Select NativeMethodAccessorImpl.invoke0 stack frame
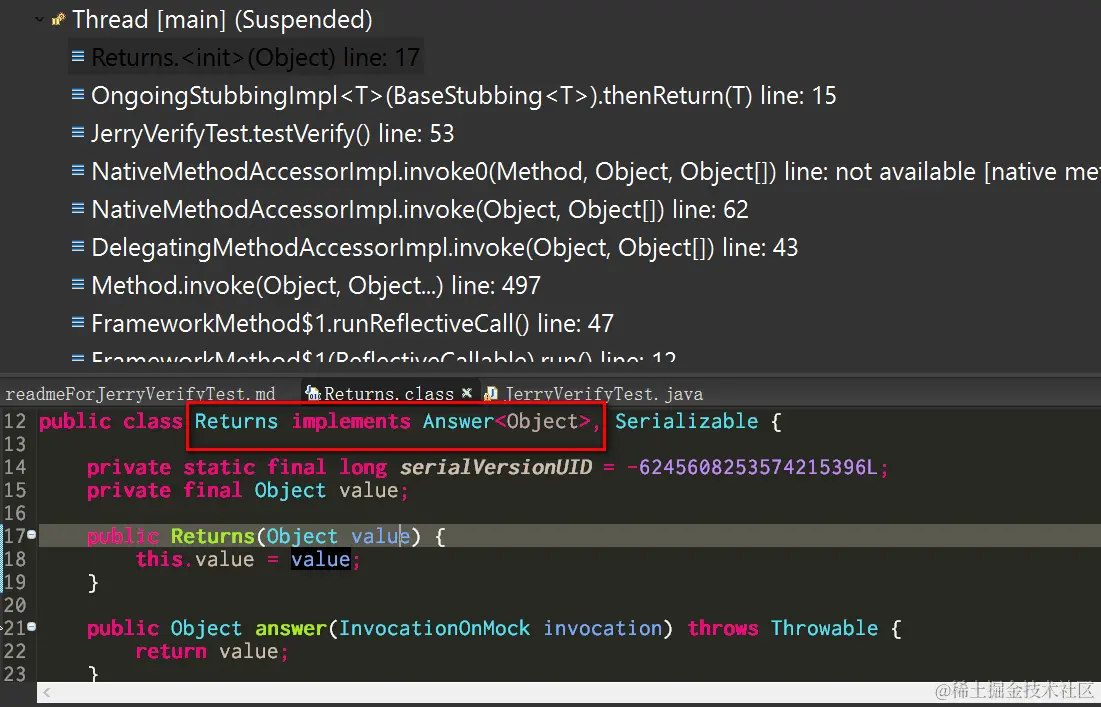 coord(596,171)
